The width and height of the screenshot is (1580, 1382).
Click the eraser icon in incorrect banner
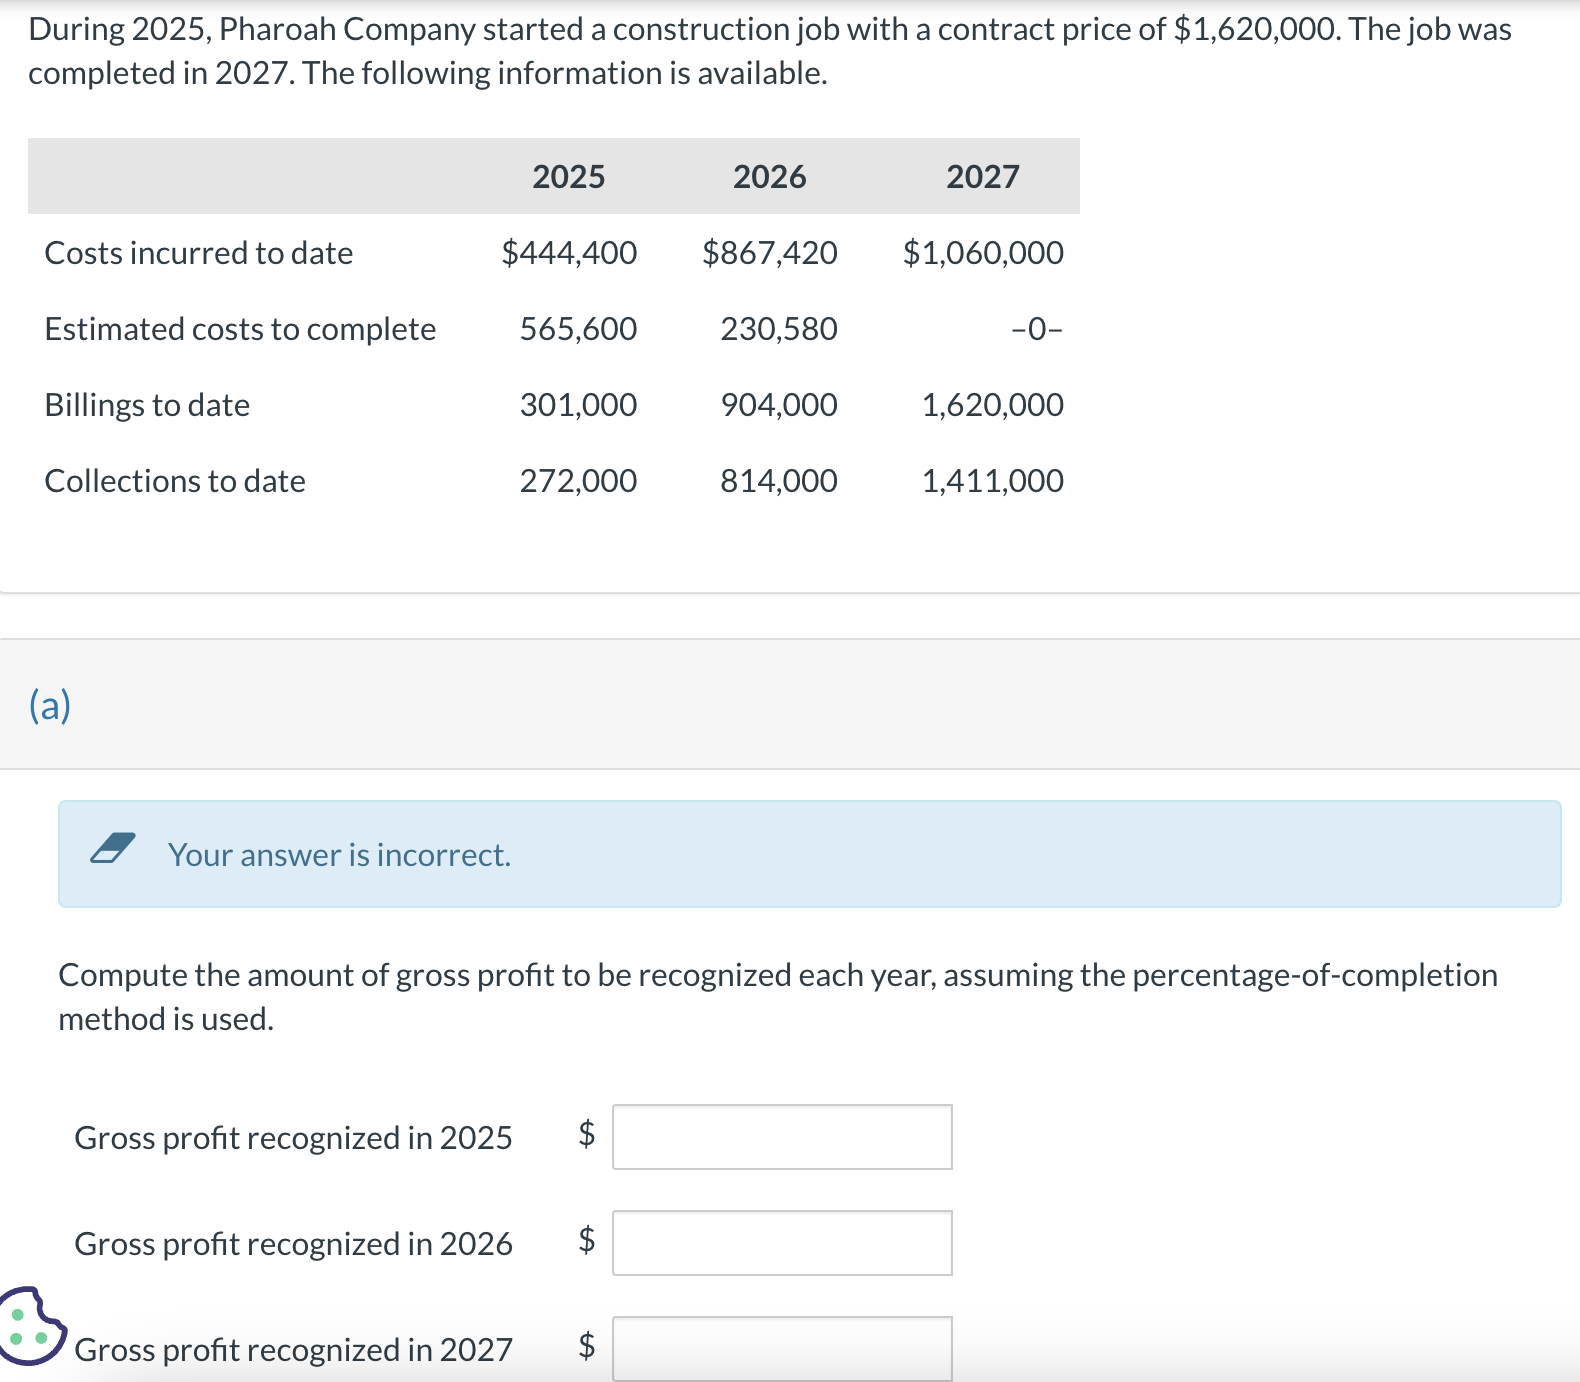(113, 849)
